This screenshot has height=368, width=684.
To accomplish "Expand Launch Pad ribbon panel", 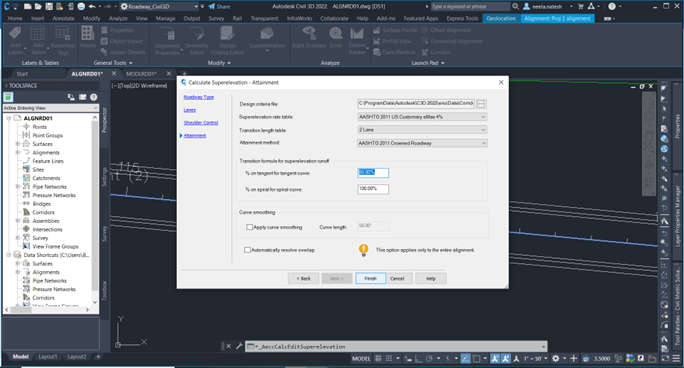I will (428, 63).
